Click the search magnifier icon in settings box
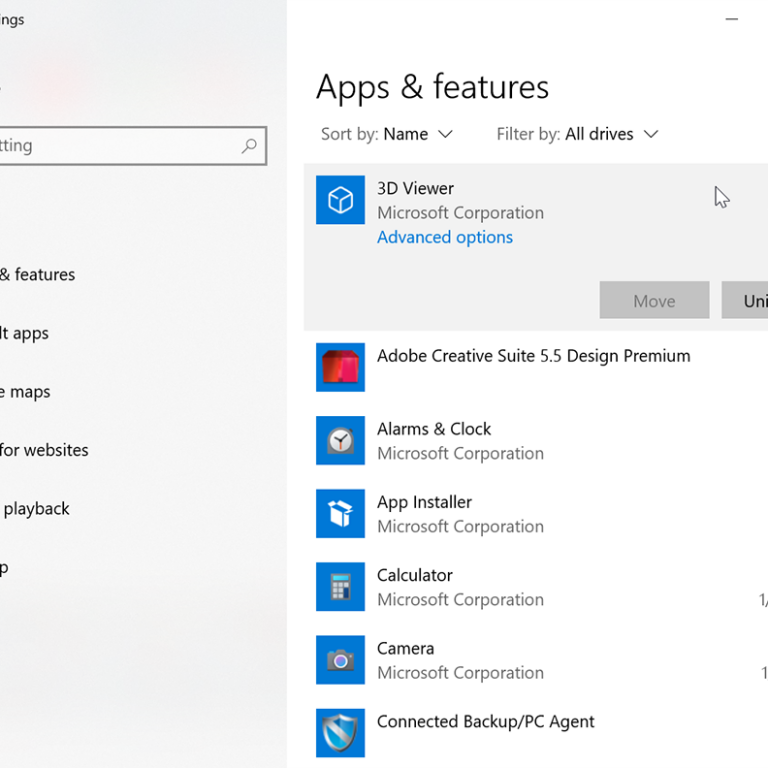Viewport: 768px width, 768px height. pyautogui.click(x=249, y=145)
